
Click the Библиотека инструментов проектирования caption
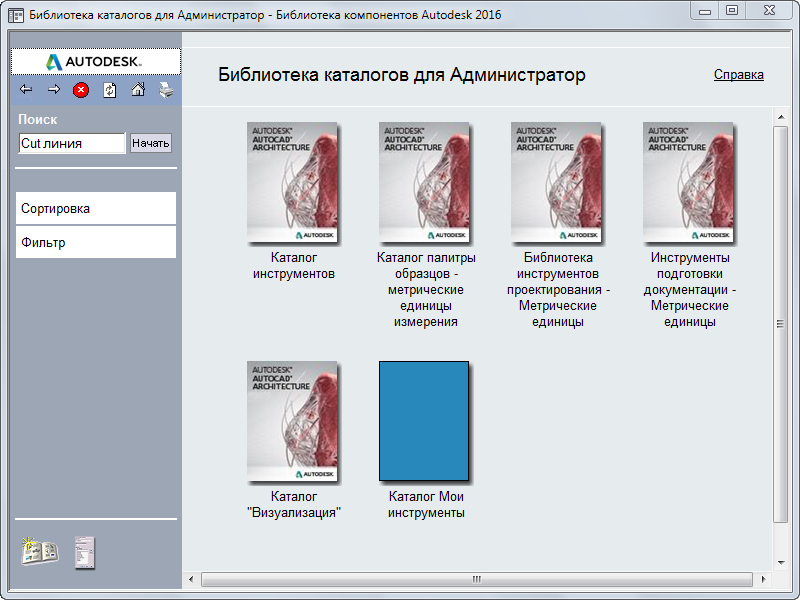click(x=558, y=290)
